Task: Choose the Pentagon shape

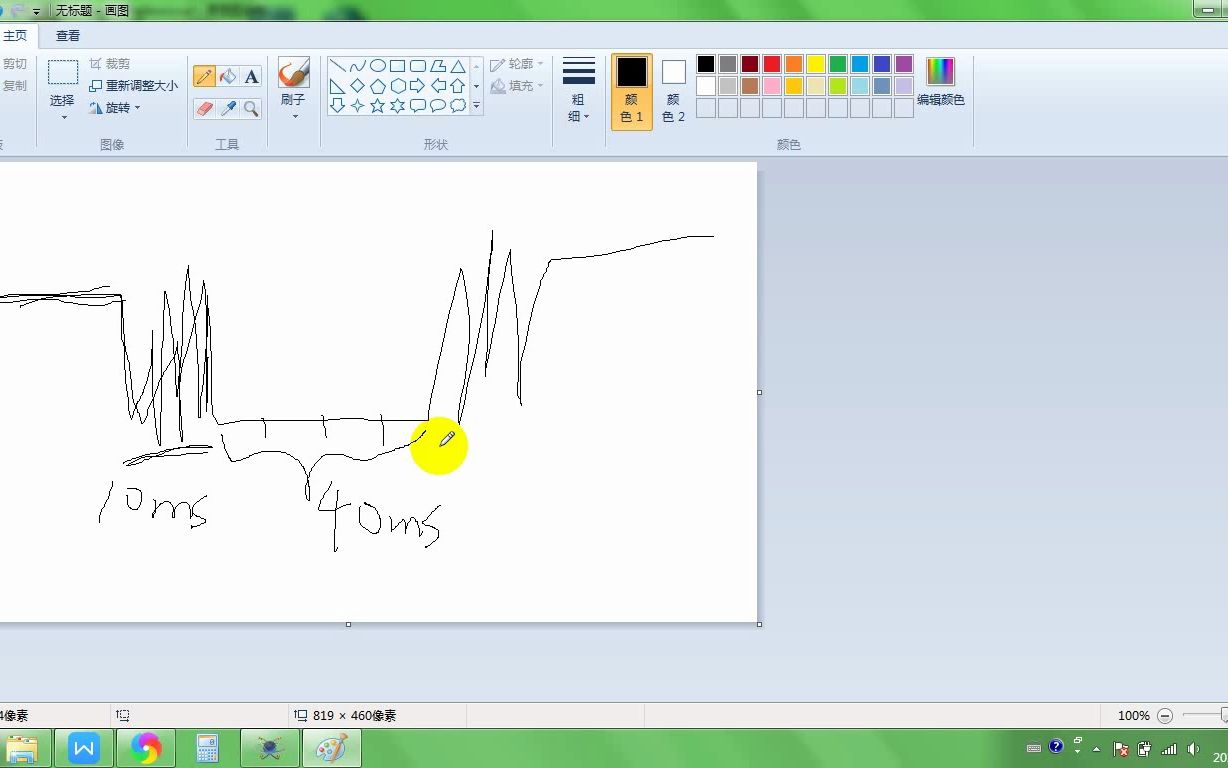Action: coord(378,86)
